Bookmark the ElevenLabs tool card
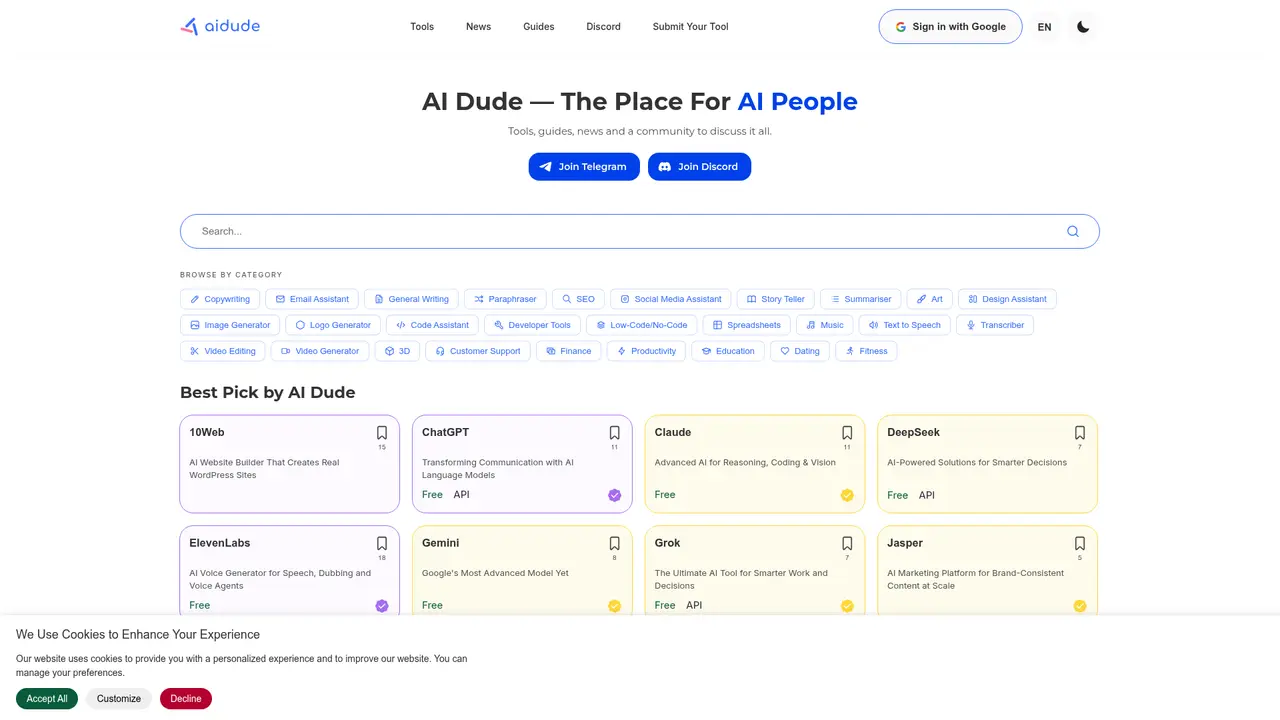1280x720 pixels. pos(382,544)
